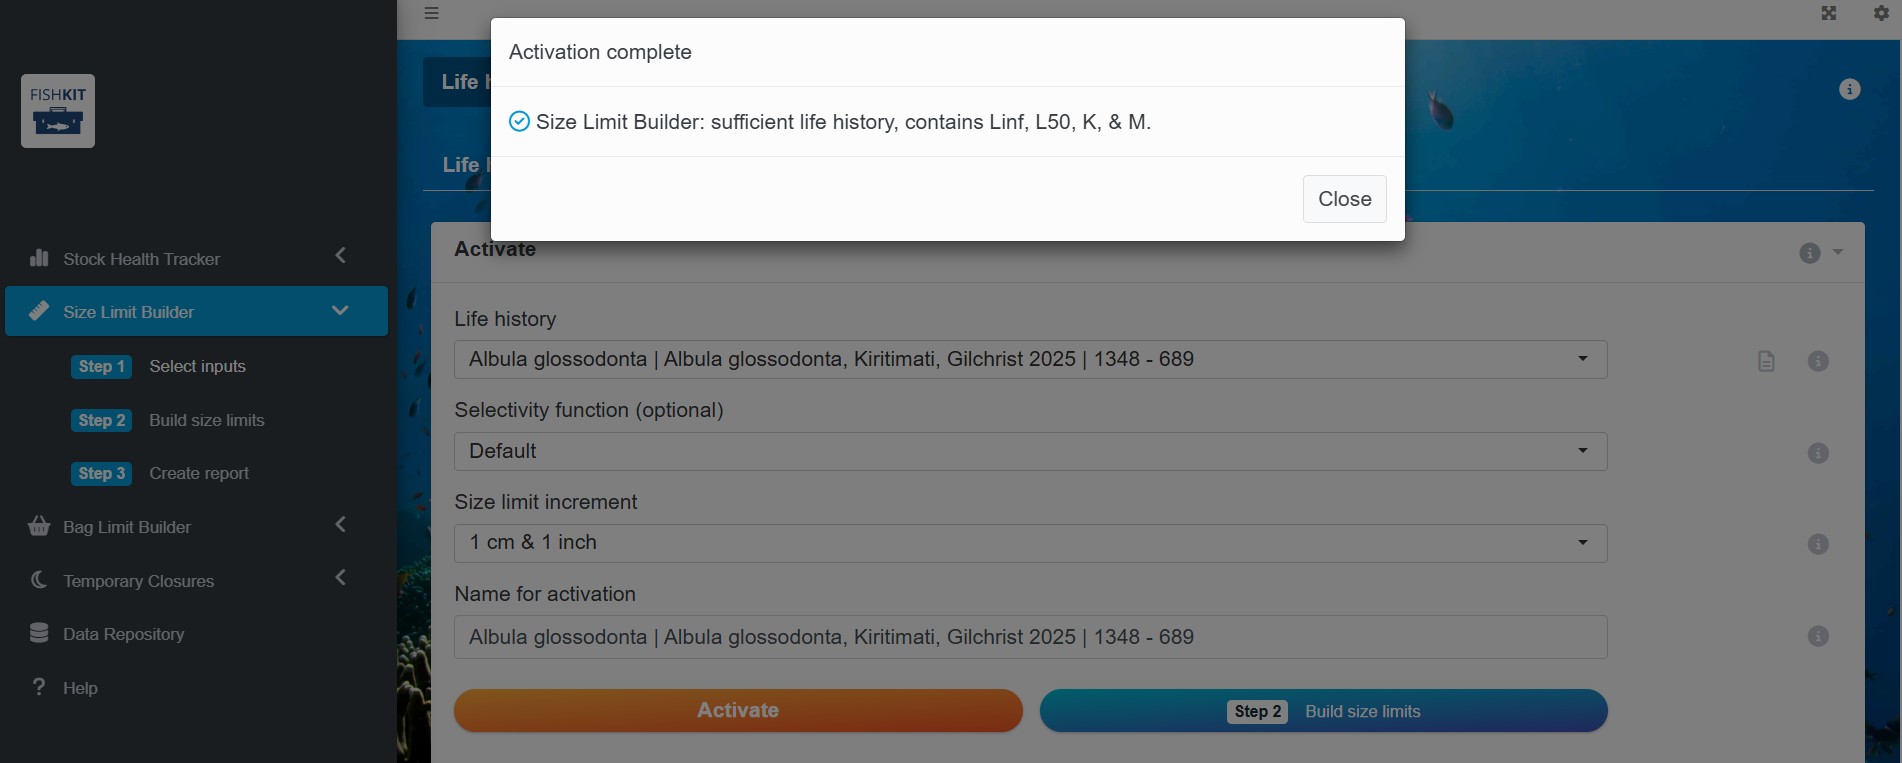Show info for Size limit increment
Image resolution: width=1902 pixels, height=763 pixels.
click(x=1818, y=544)
